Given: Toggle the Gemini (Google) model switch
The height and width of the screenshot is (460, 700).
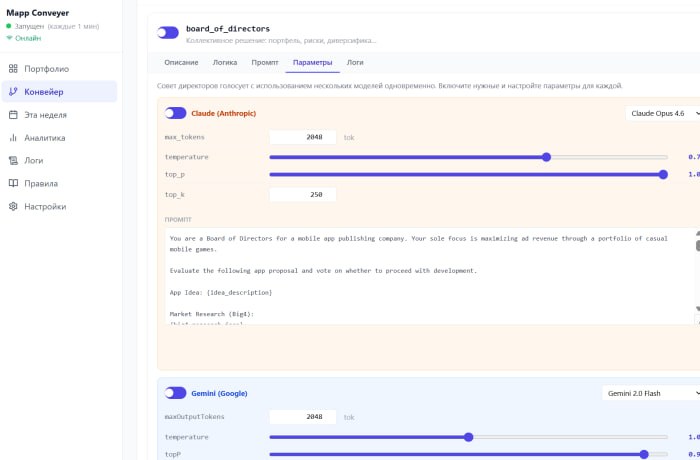Looking at the screenshot, I should (x=175, y=393).
